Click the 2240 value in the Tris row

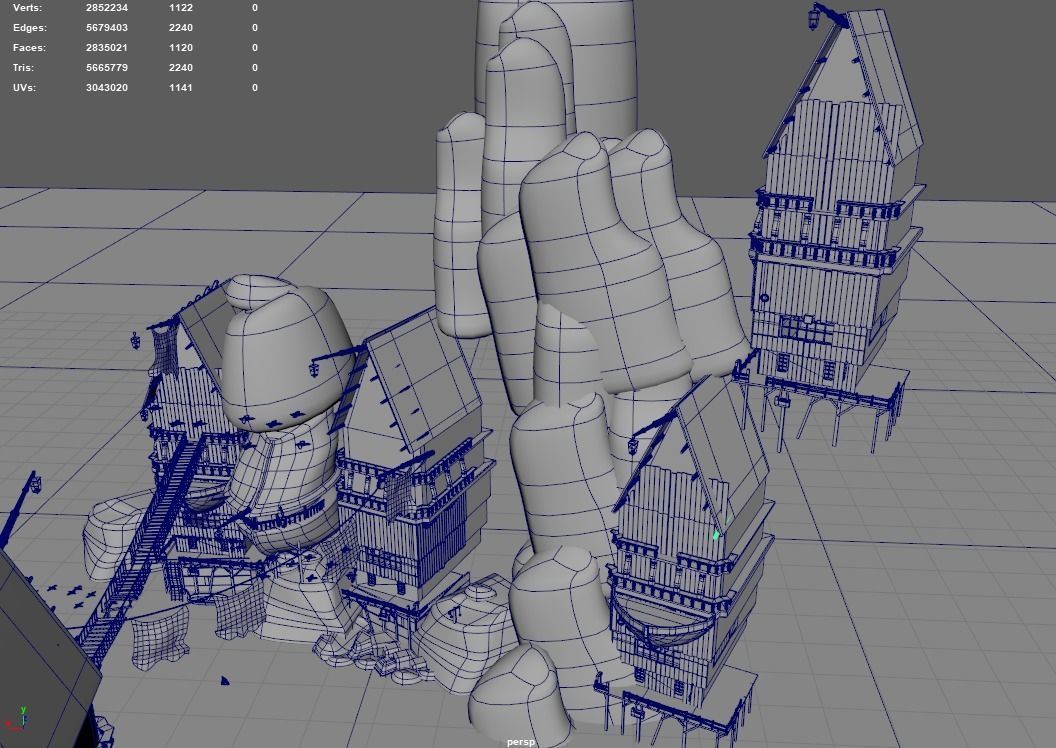[x=180, y=67]
